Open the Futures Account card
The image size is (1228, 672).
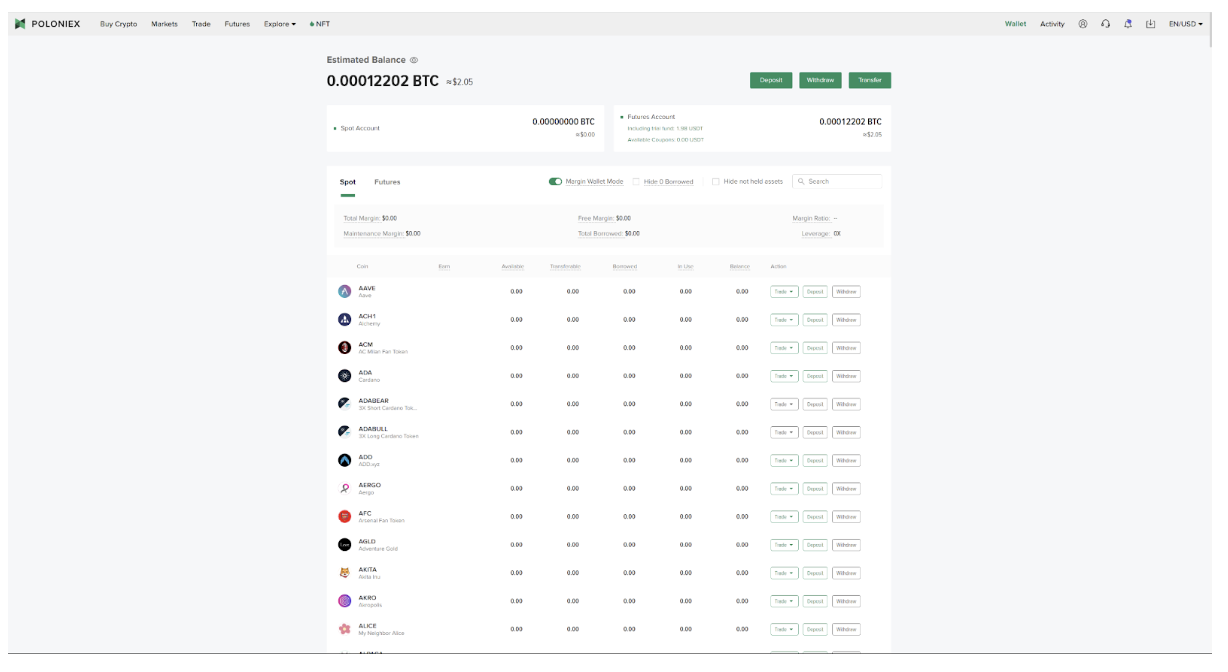click(x=752, y=128)
